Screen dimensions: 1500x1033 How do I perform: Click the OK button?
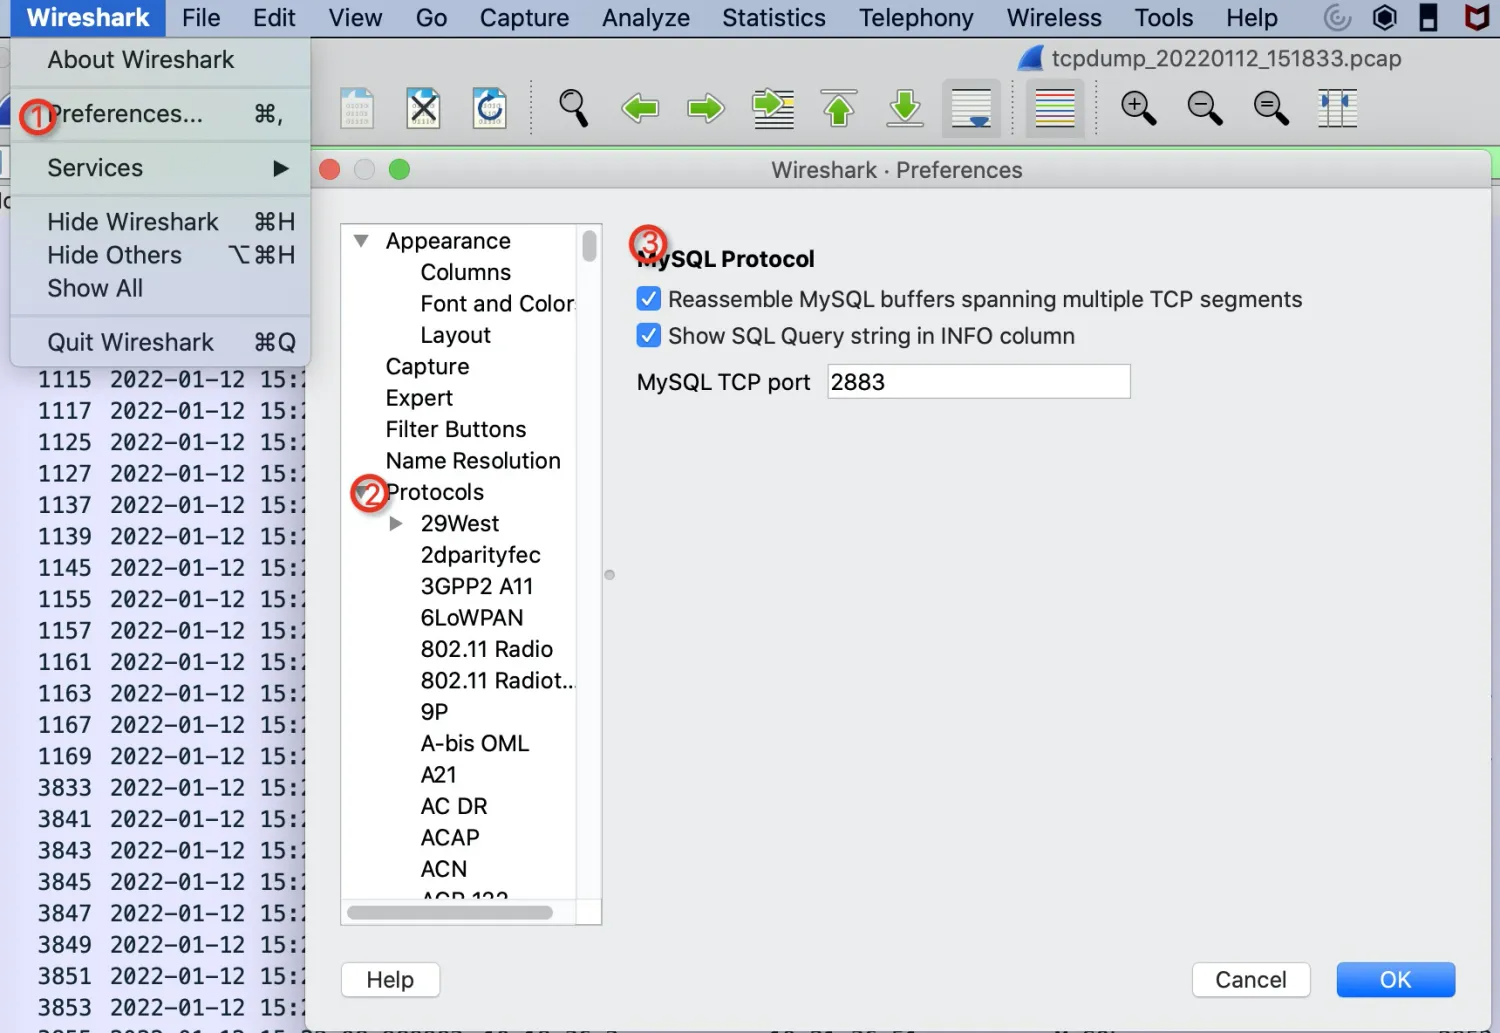point(1396,980)
